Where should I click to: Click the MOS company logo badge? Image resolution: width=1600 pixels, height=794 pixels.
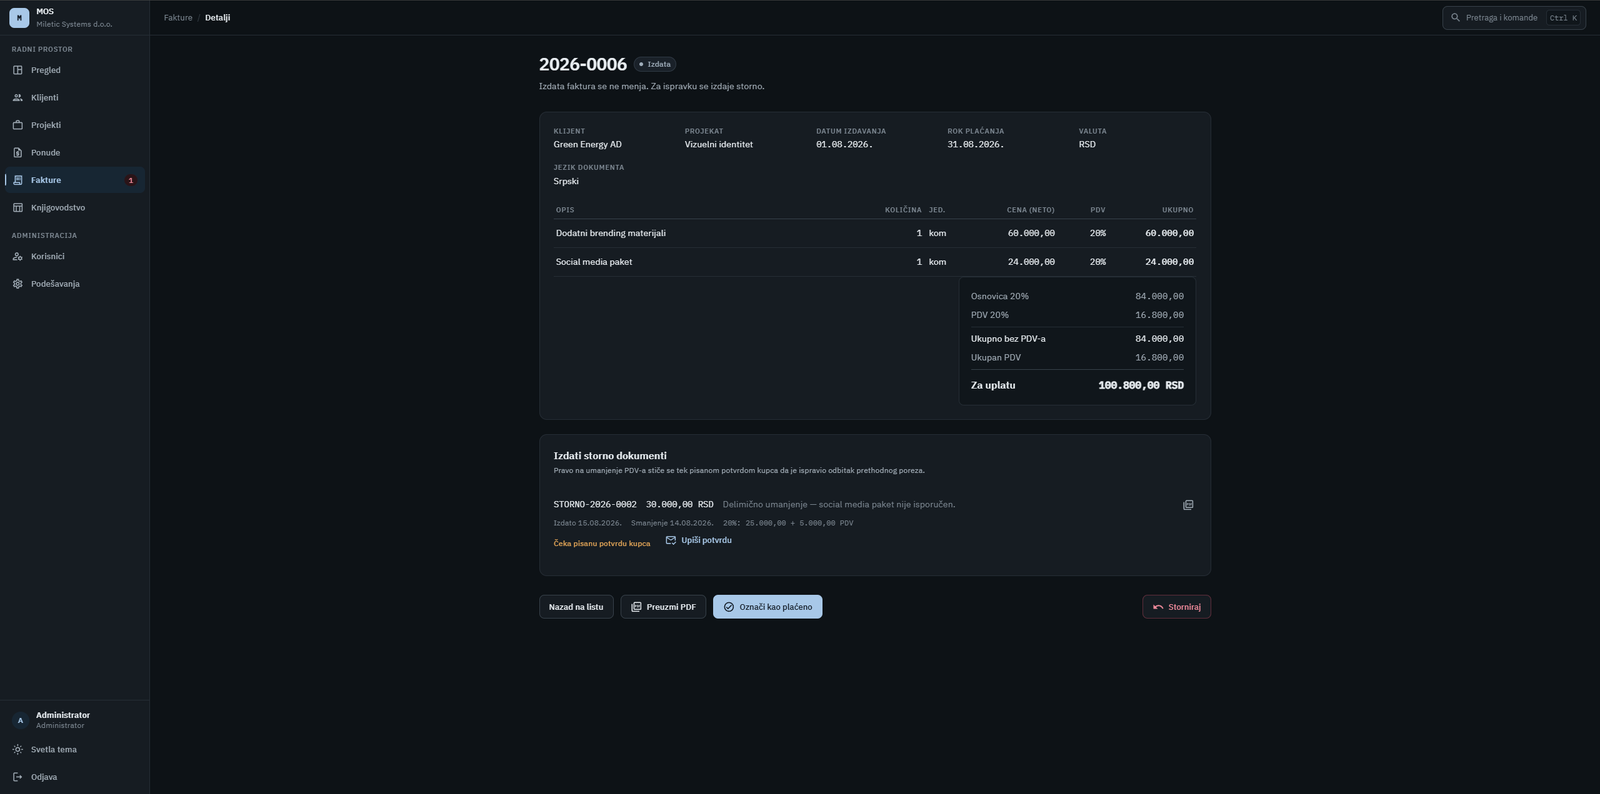pyautogui.click(x=19, y=18)
